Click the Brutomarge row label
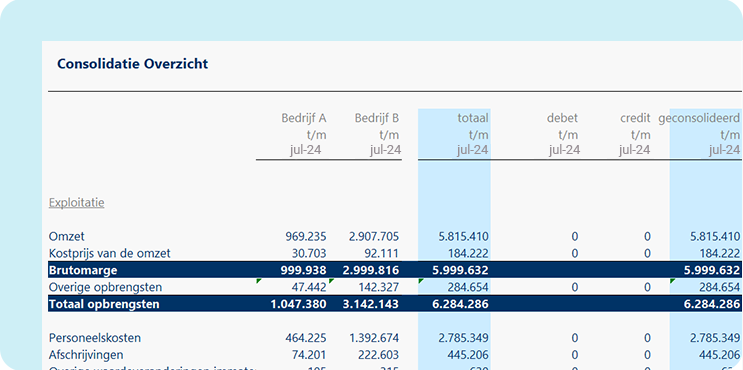This screenshot has width=743, height=370. tap(83, 270)
